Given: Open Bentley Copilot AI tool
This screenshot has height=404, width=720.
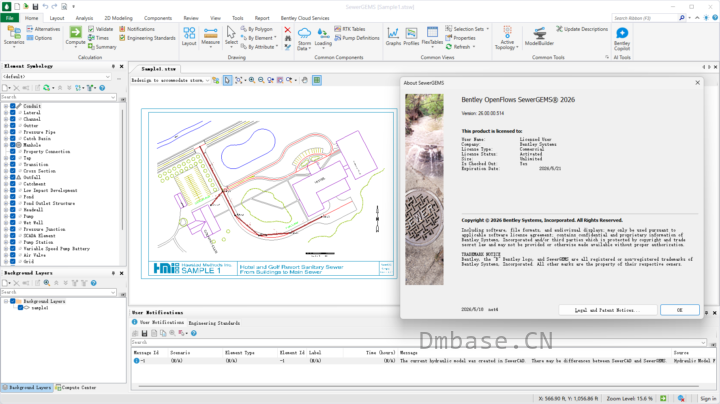Looking at the screenshot, I should (622, 39).
